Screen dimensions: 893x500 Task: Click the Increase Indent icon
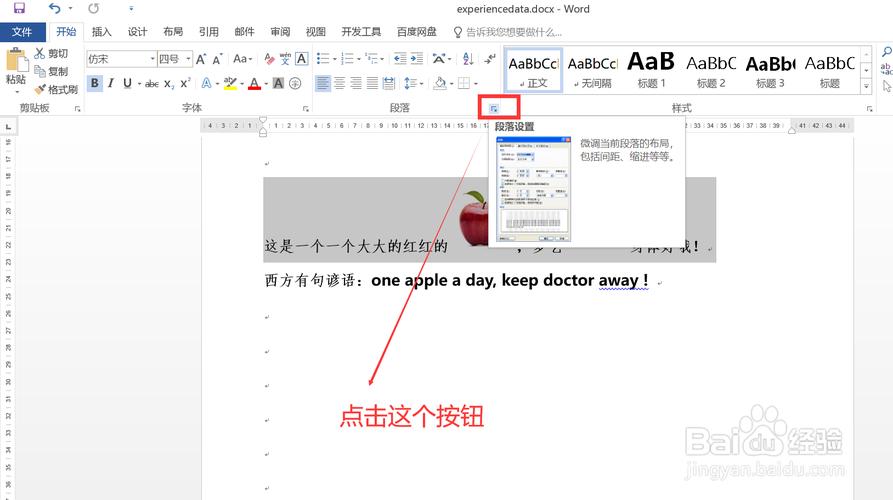[417, 58]
